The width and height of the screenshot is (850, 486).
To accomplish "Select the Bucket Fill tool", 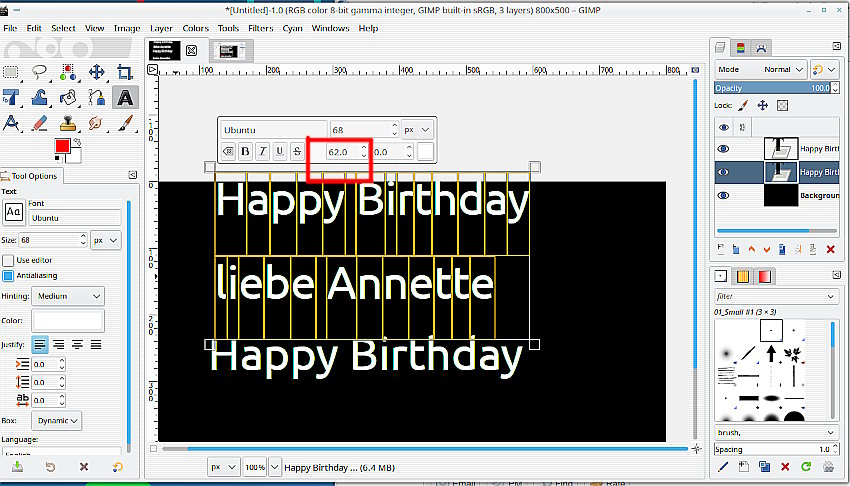I will coord(68,98).
